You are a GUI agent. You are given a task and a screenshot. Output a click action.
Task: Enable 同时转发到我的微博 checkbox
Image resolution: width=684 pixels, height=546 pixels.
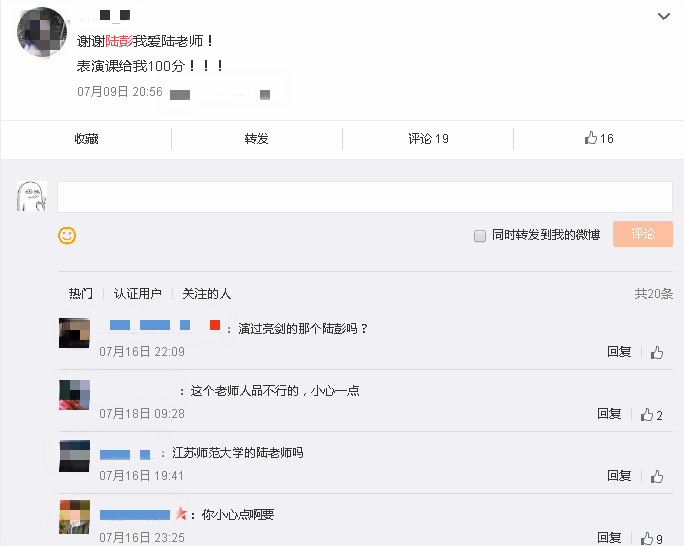coord(480,235)
